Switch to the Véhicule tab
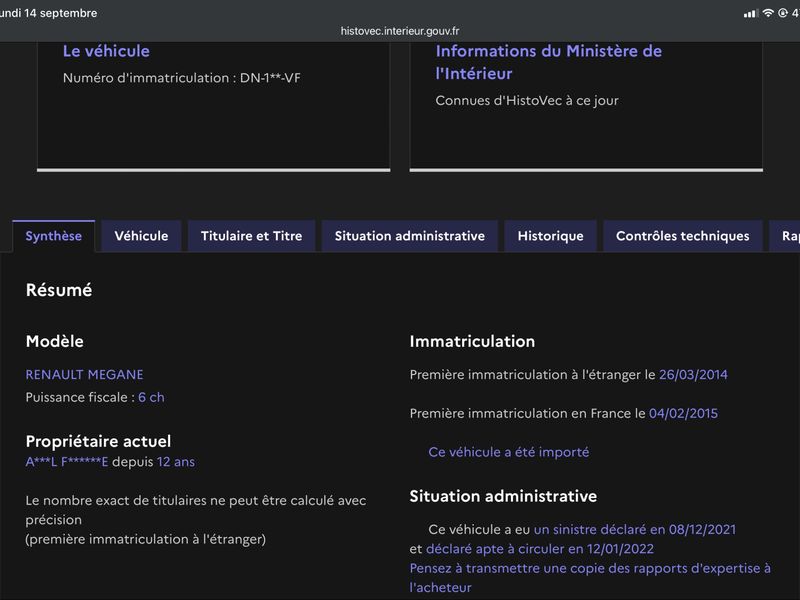The image size is (800, 600). (141, 236)
